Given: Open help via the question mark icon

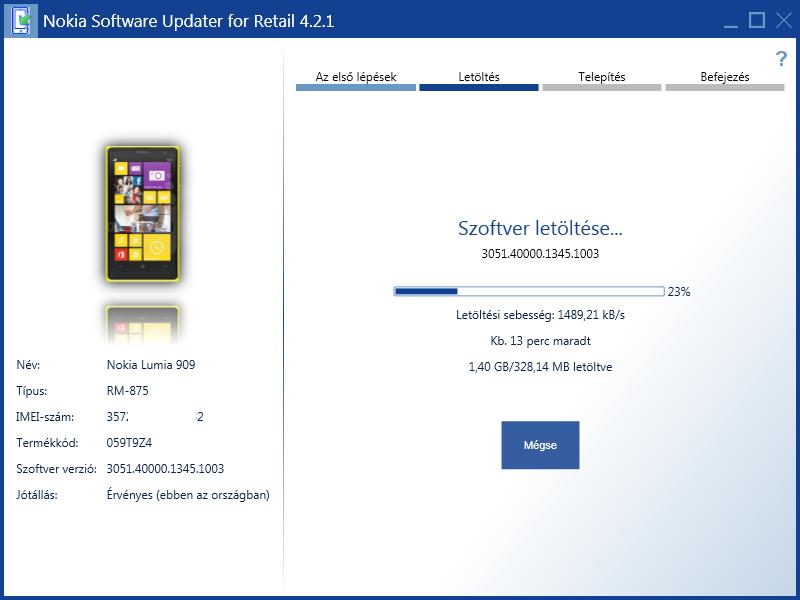Looking at the screenshot, I should [x=781, y=59].
